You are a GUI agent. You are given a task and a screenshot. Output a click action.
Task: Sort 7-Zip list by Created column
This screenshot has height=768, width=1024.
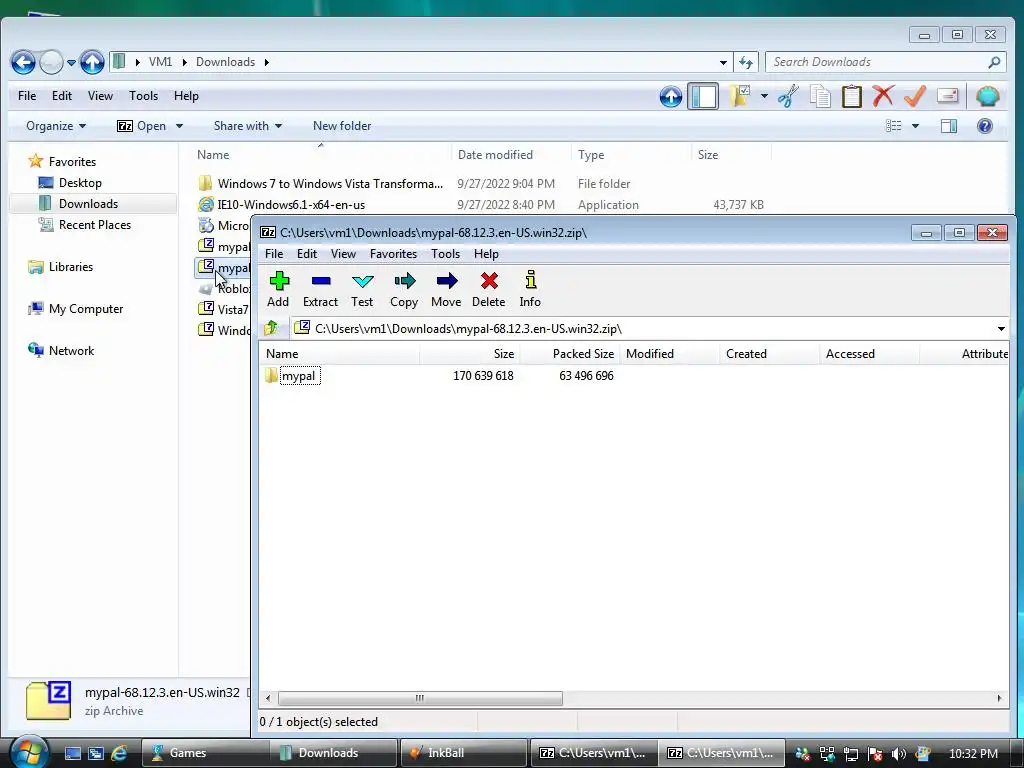pos(770,353)
